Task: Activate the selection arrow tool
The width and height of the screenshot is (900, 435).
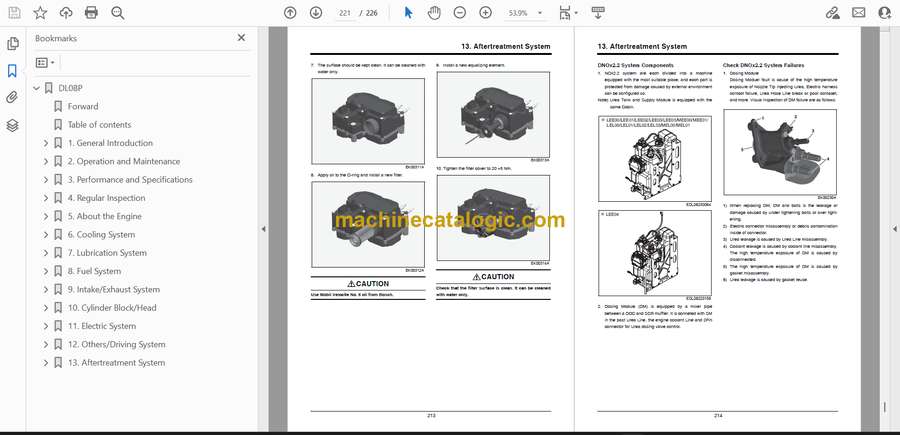Action: coord(409,13)
